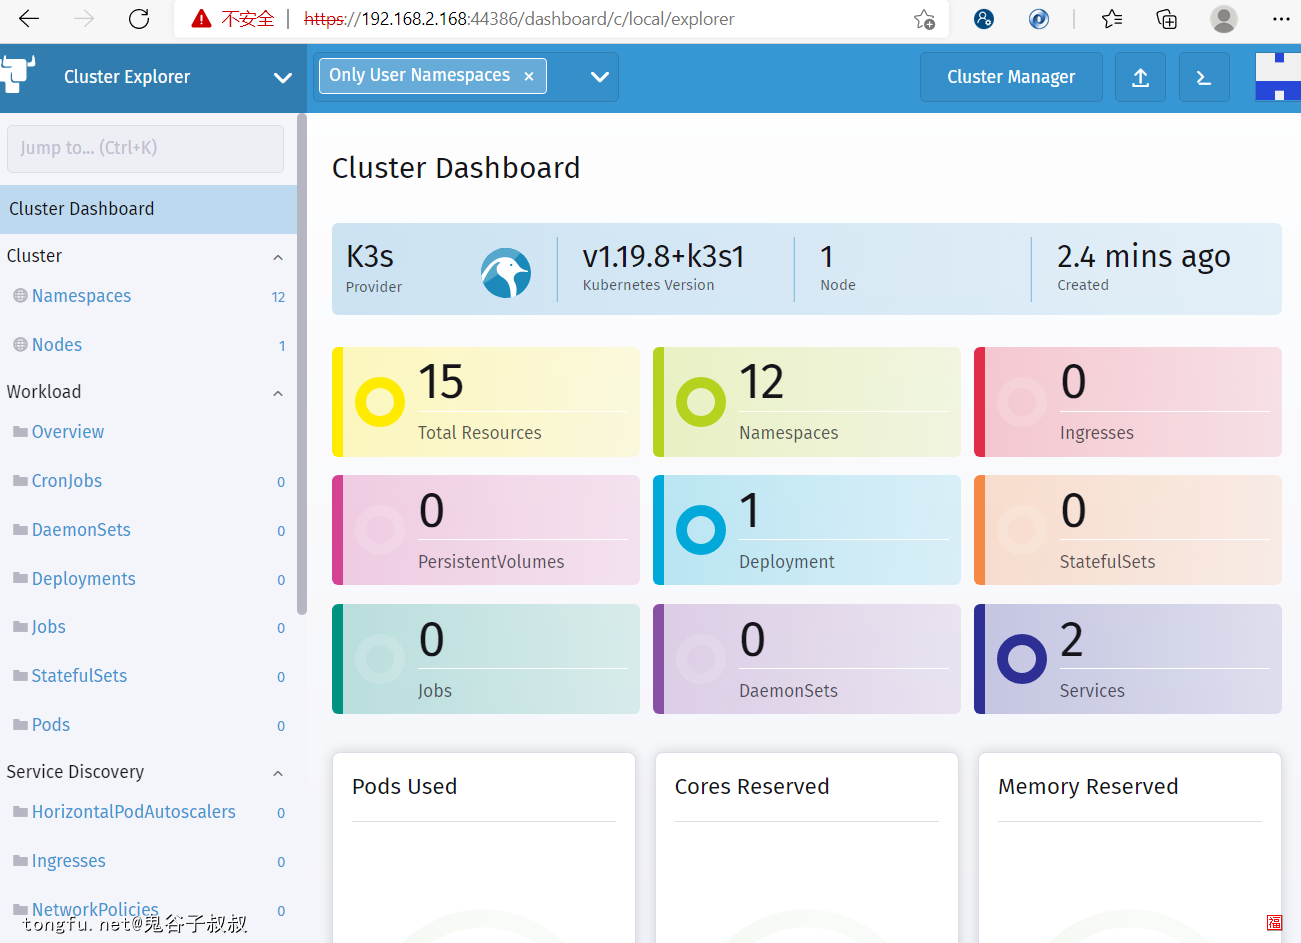Open the browser collections icon
The image size is (1301, 943).
tap(1166, 19)
